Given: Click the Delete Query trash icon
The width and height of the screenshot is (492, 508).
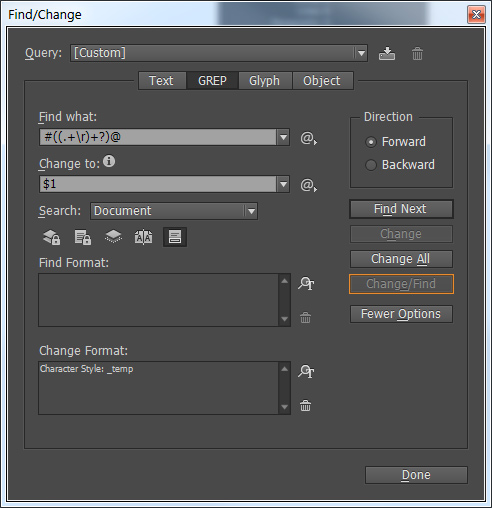Looking at the screenshot, I should click(x=417, y=53).
